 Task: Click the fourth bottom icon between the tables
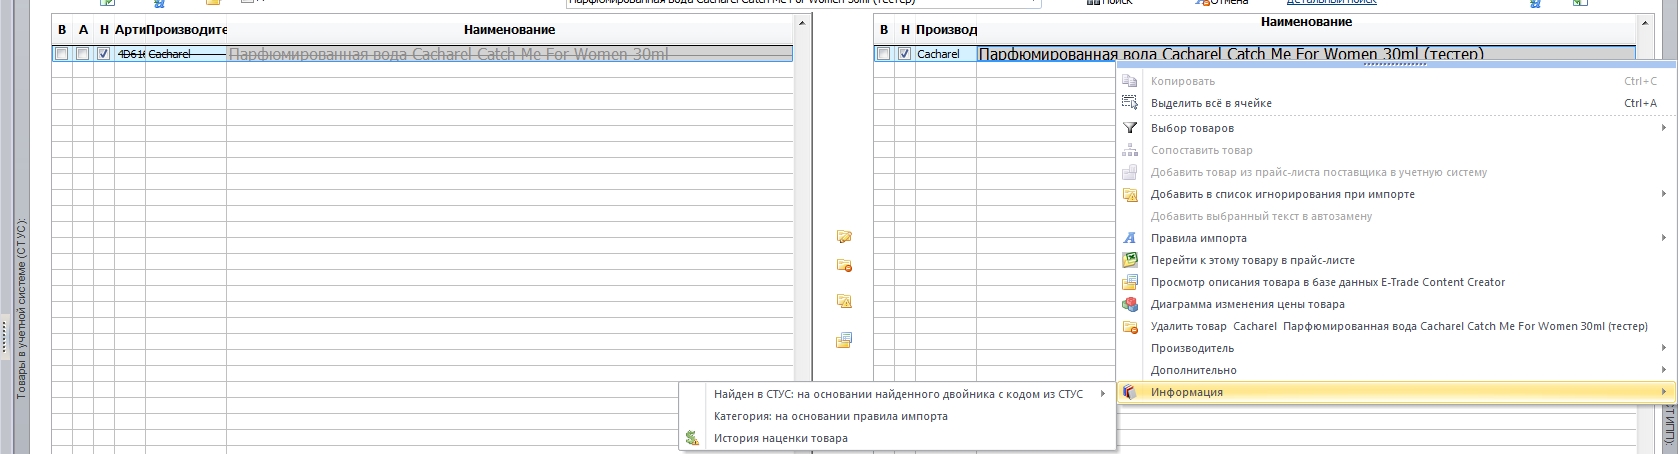pos(844,340)
